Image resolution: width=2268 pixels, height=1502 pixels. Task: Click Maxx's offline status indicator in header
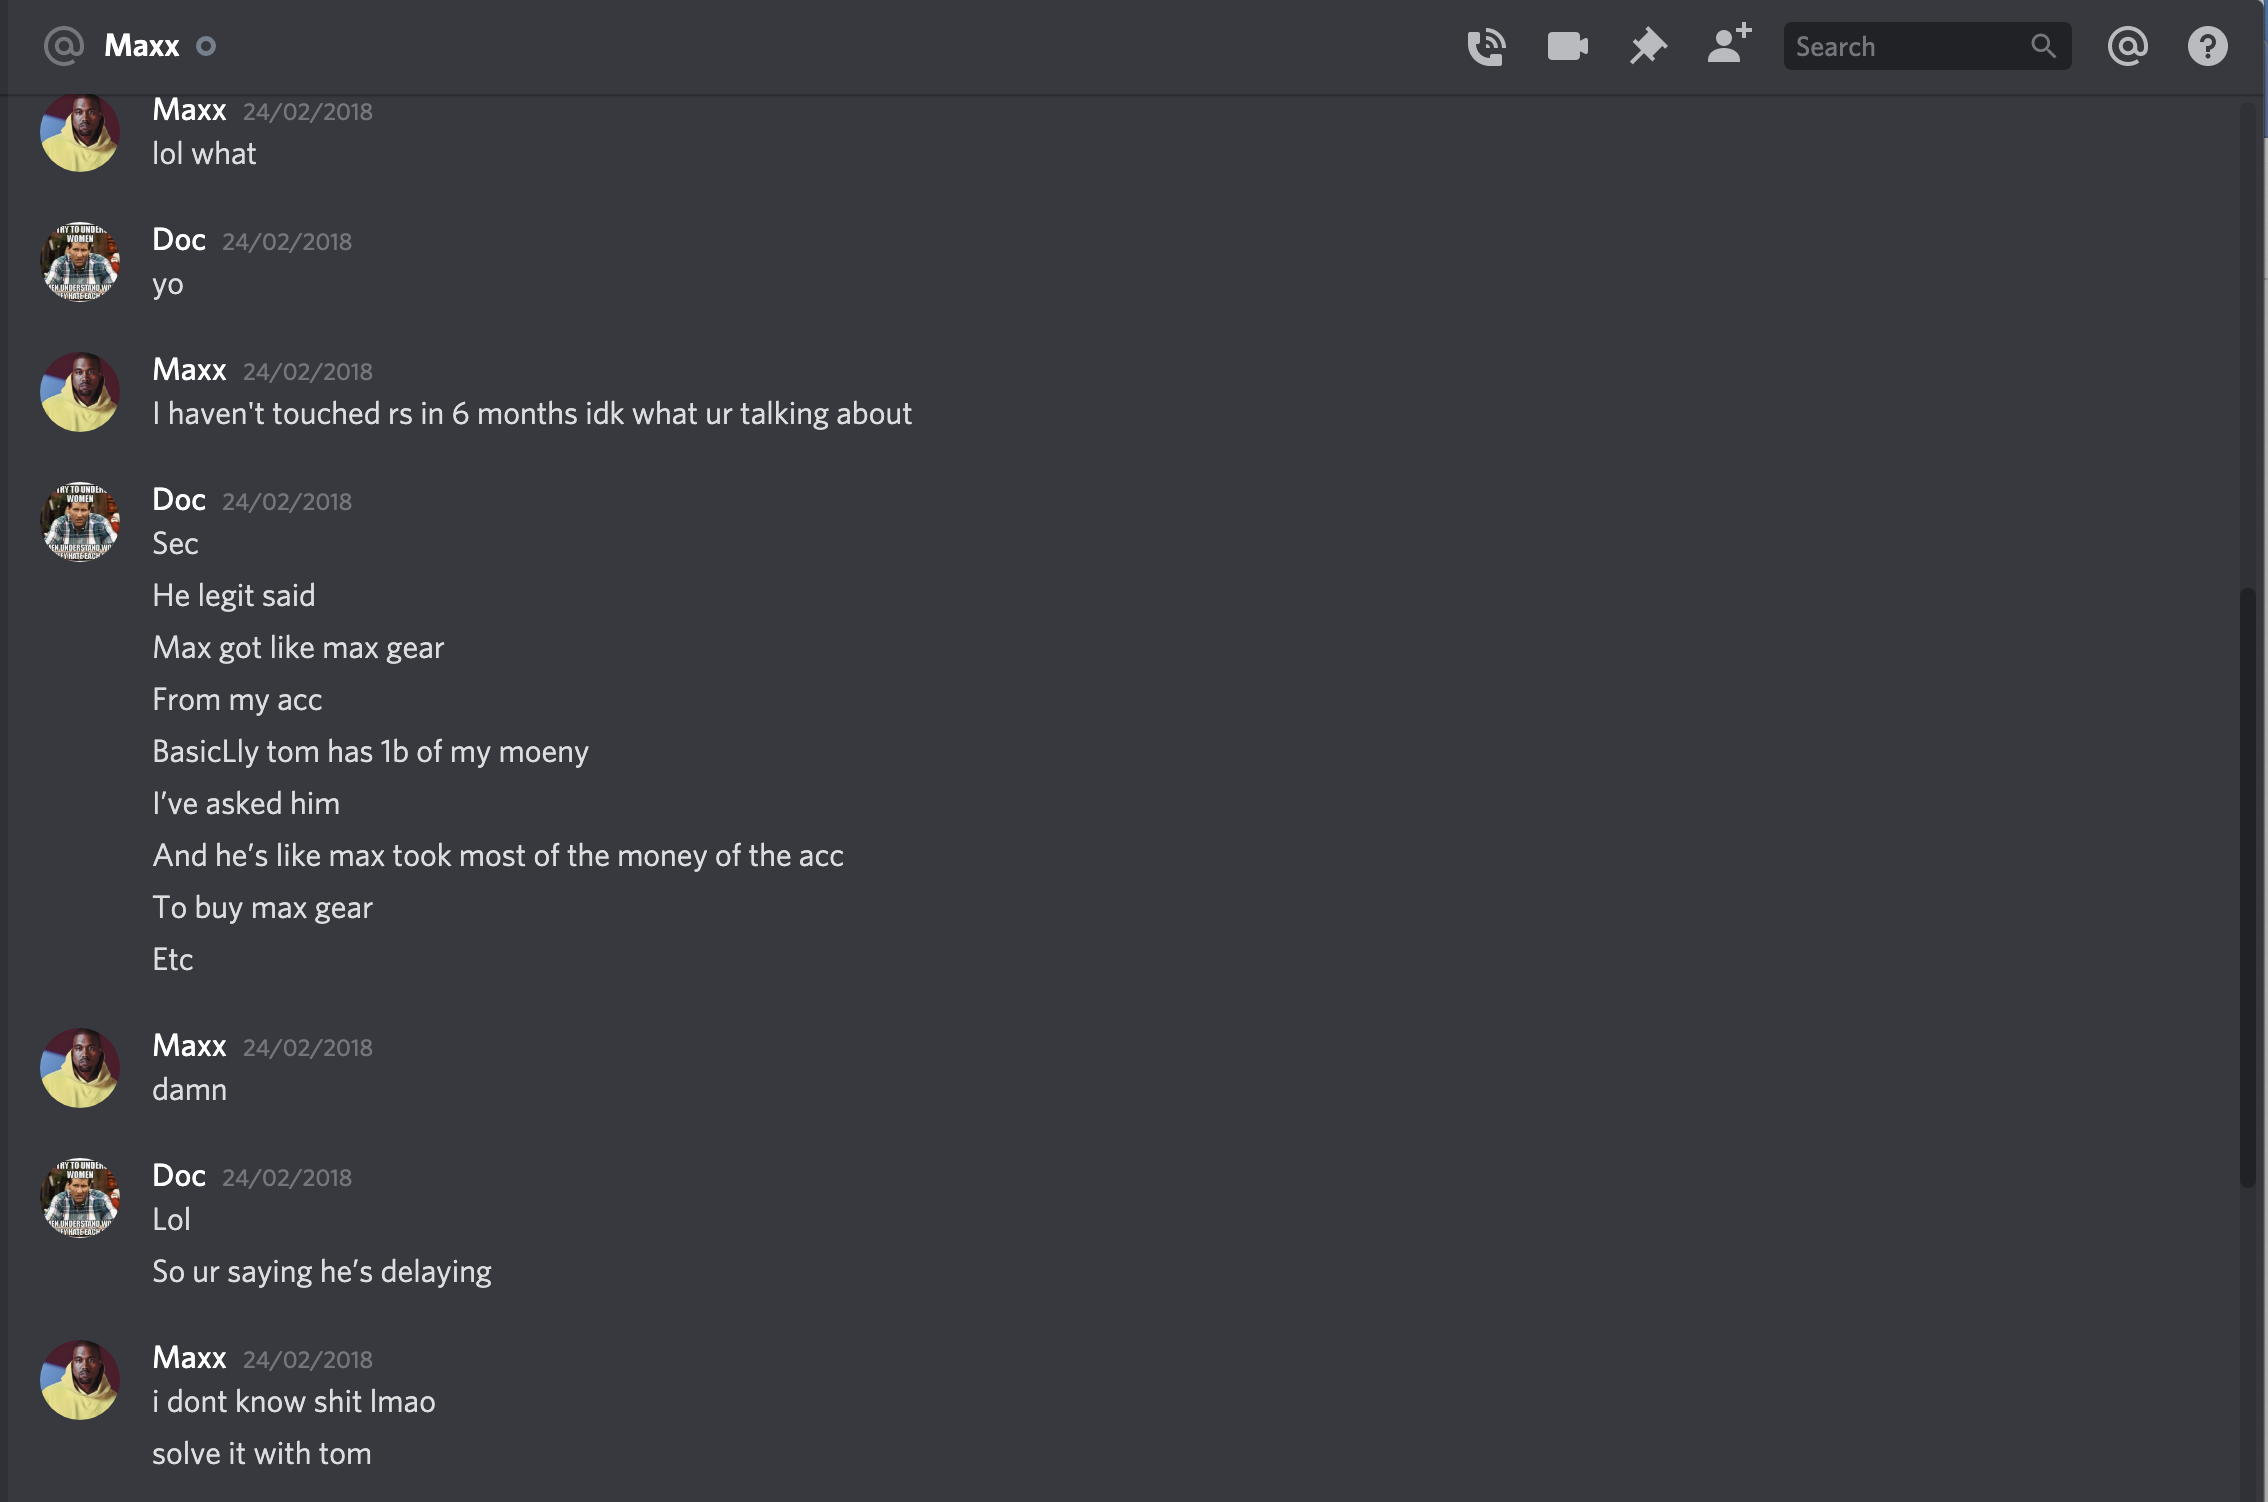click(x=206, y=46)
